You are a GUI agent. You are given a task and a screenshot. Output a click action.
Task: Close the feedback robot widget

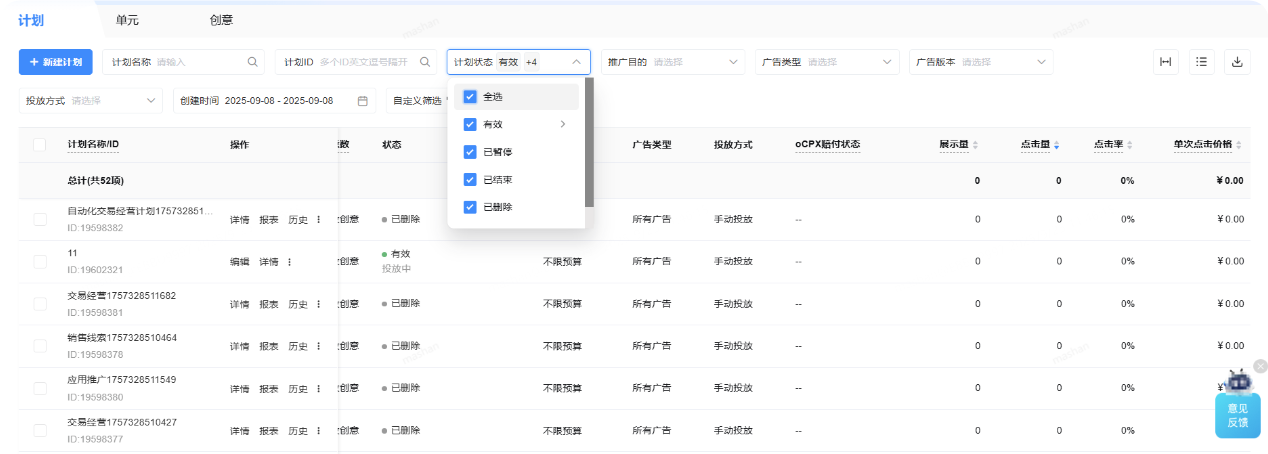(1260, 366)
